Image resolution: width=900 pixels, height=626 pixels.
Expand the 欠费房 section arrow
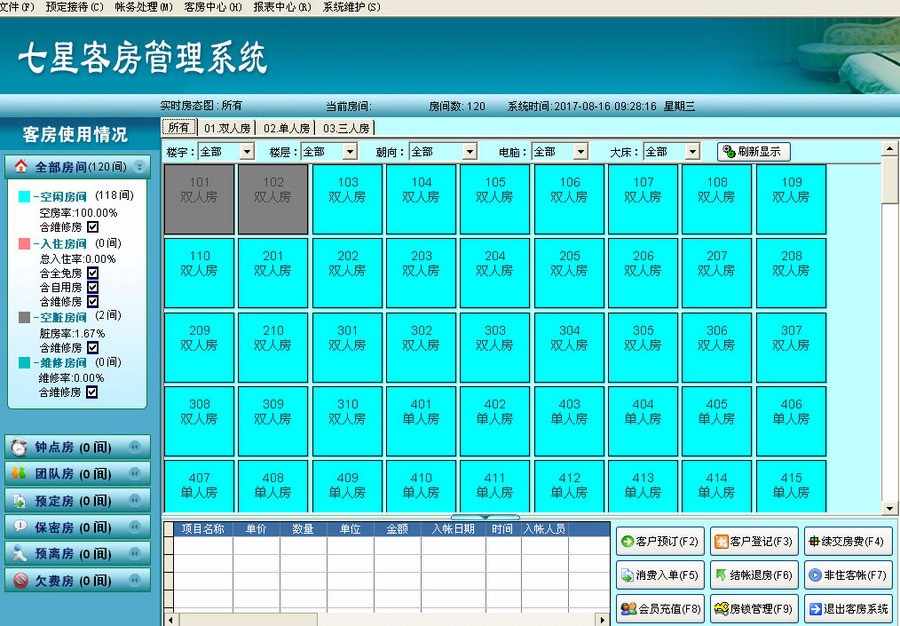(x=134, y=580)
